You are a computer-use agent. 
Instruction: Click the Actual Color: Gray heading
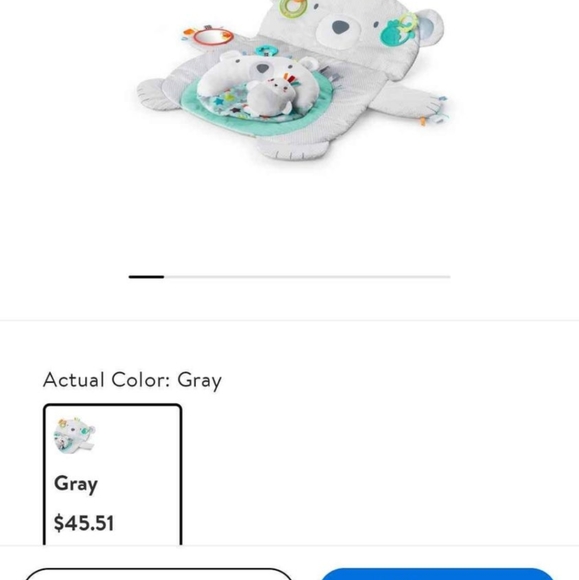pyautogui.click(x=132, y=380)
